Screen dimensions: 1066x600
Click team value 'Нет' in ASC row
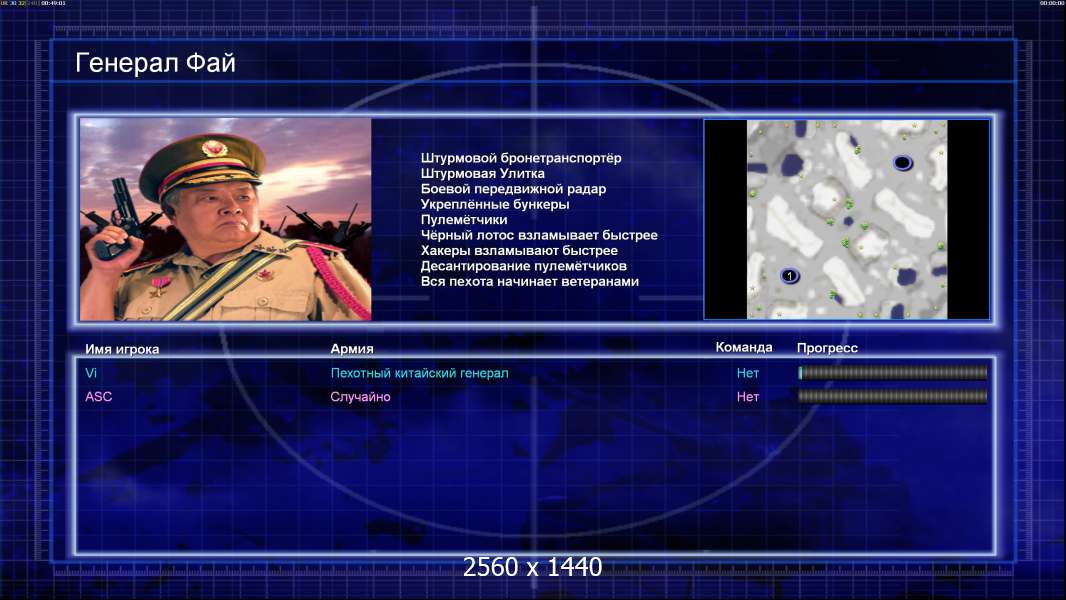[748, 397]
